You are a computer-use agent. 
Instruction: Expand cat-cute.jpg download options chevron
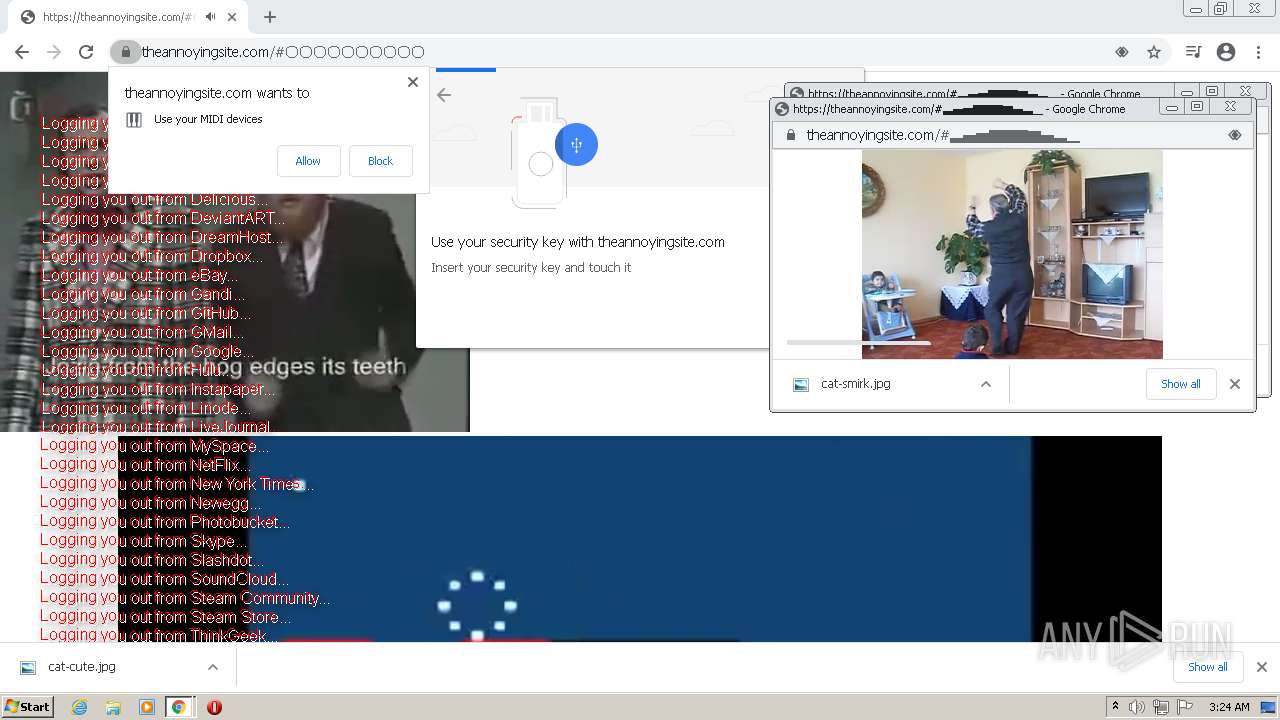pos(213,667)
